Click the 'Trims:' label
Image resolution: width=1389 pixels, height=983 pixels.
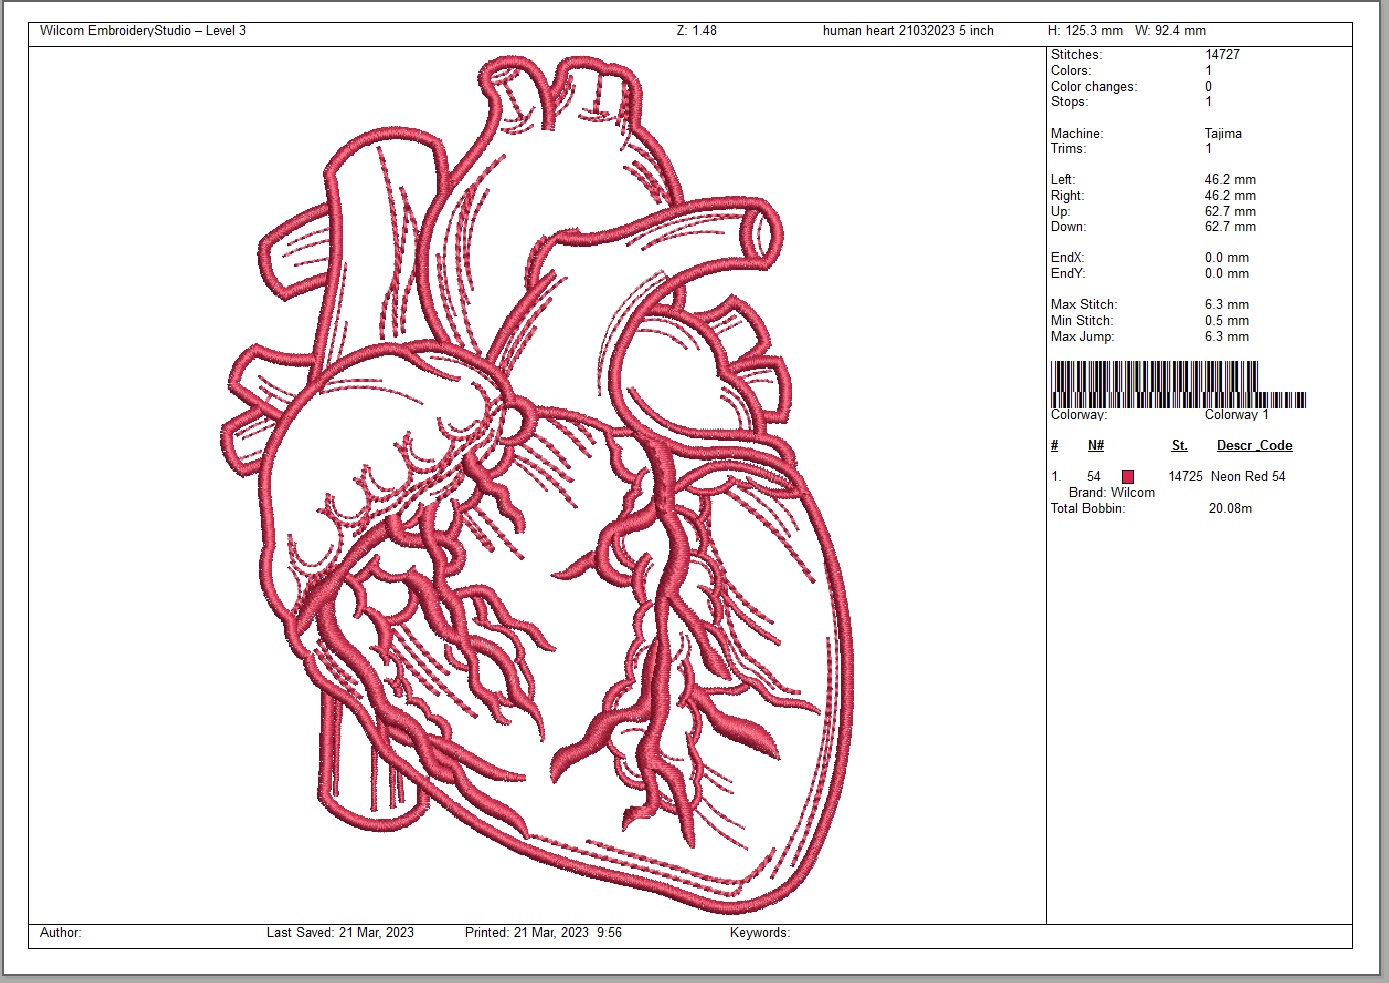[x=1068, y=149]
